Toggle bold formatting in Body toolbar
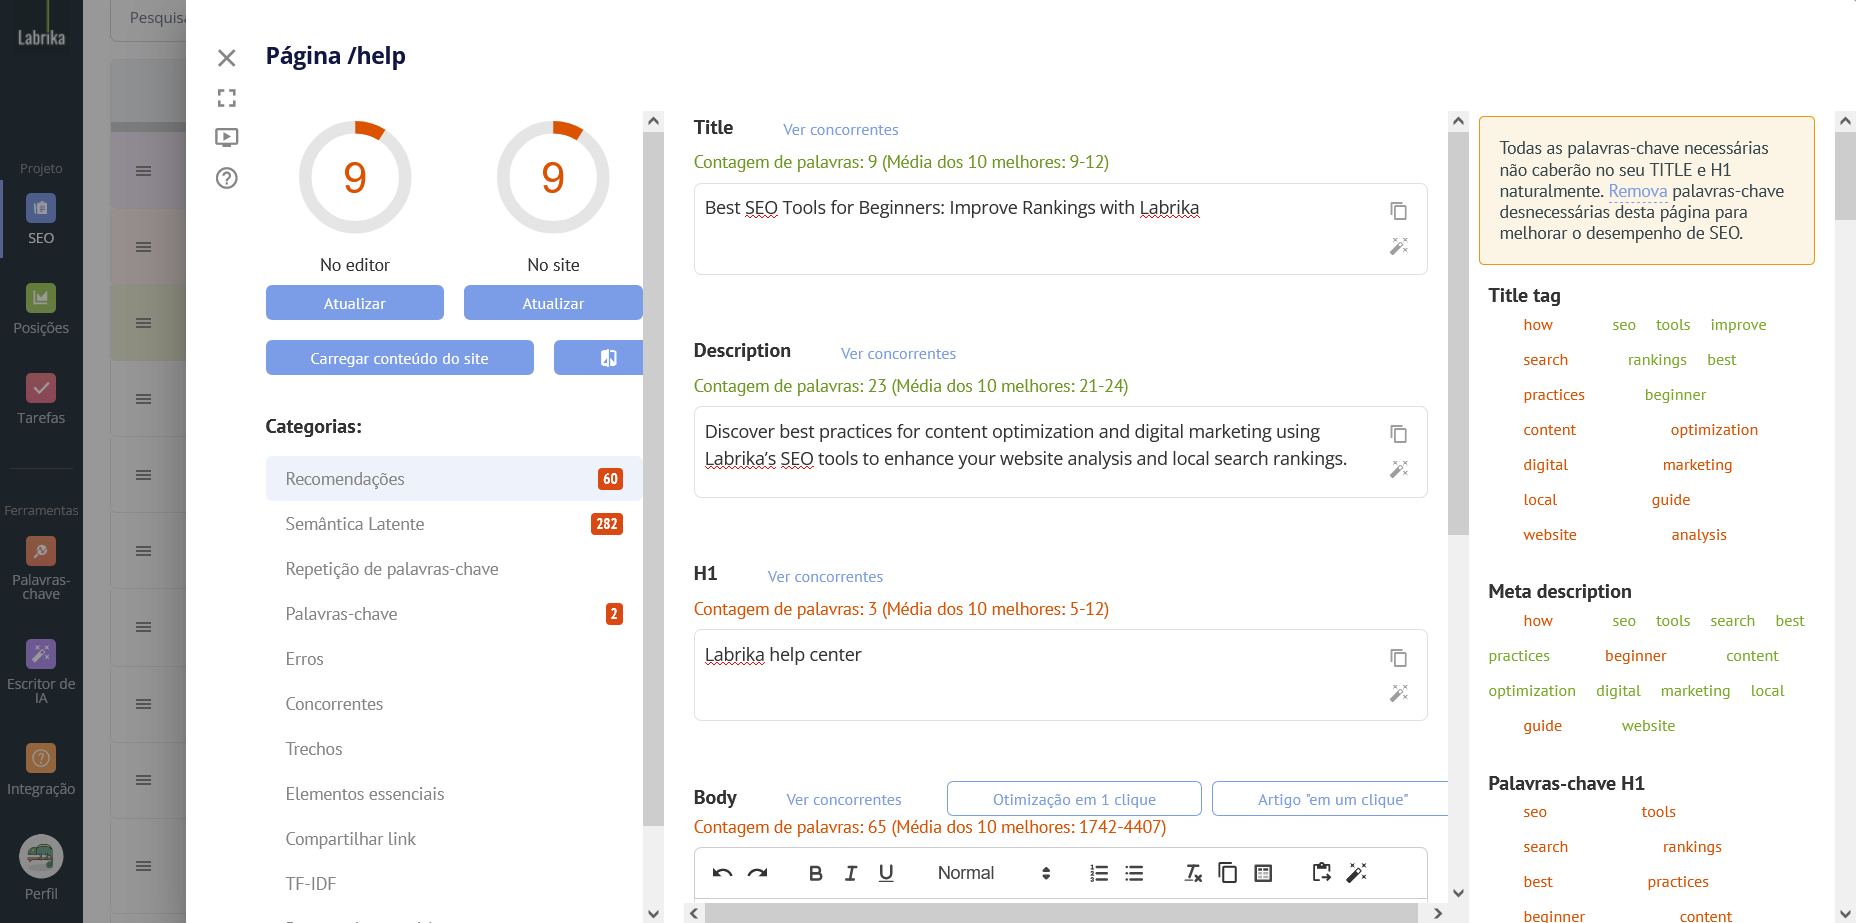The image size is (1856, 923). pyautogui.click(x=815, y=873)
